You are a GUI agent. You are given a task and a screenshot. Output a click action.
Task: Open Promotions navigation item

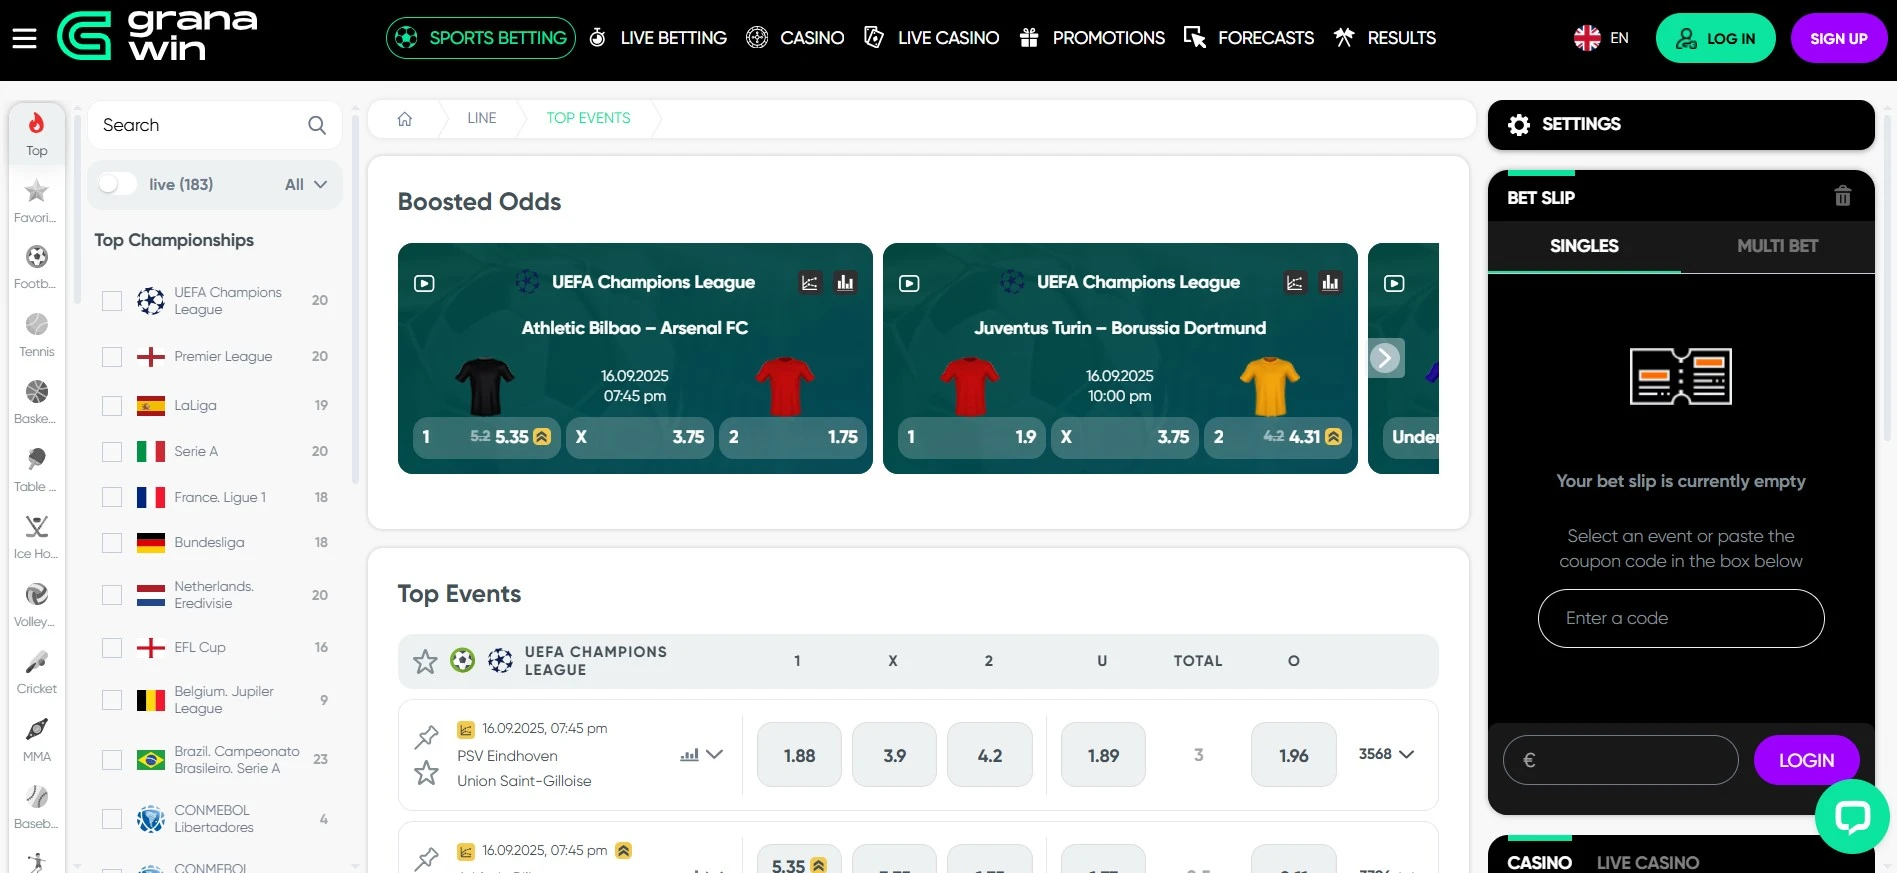point(1092,38)
